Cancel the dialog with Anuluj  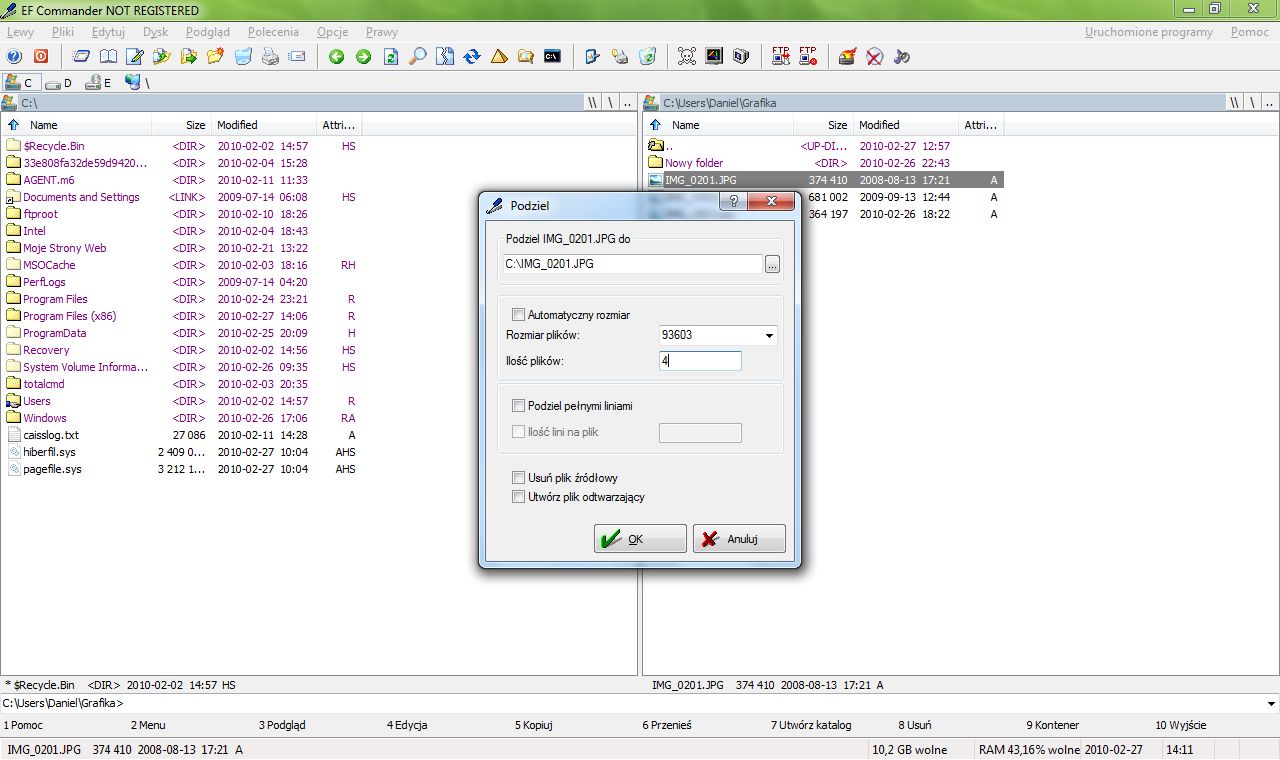coord(739,539)
